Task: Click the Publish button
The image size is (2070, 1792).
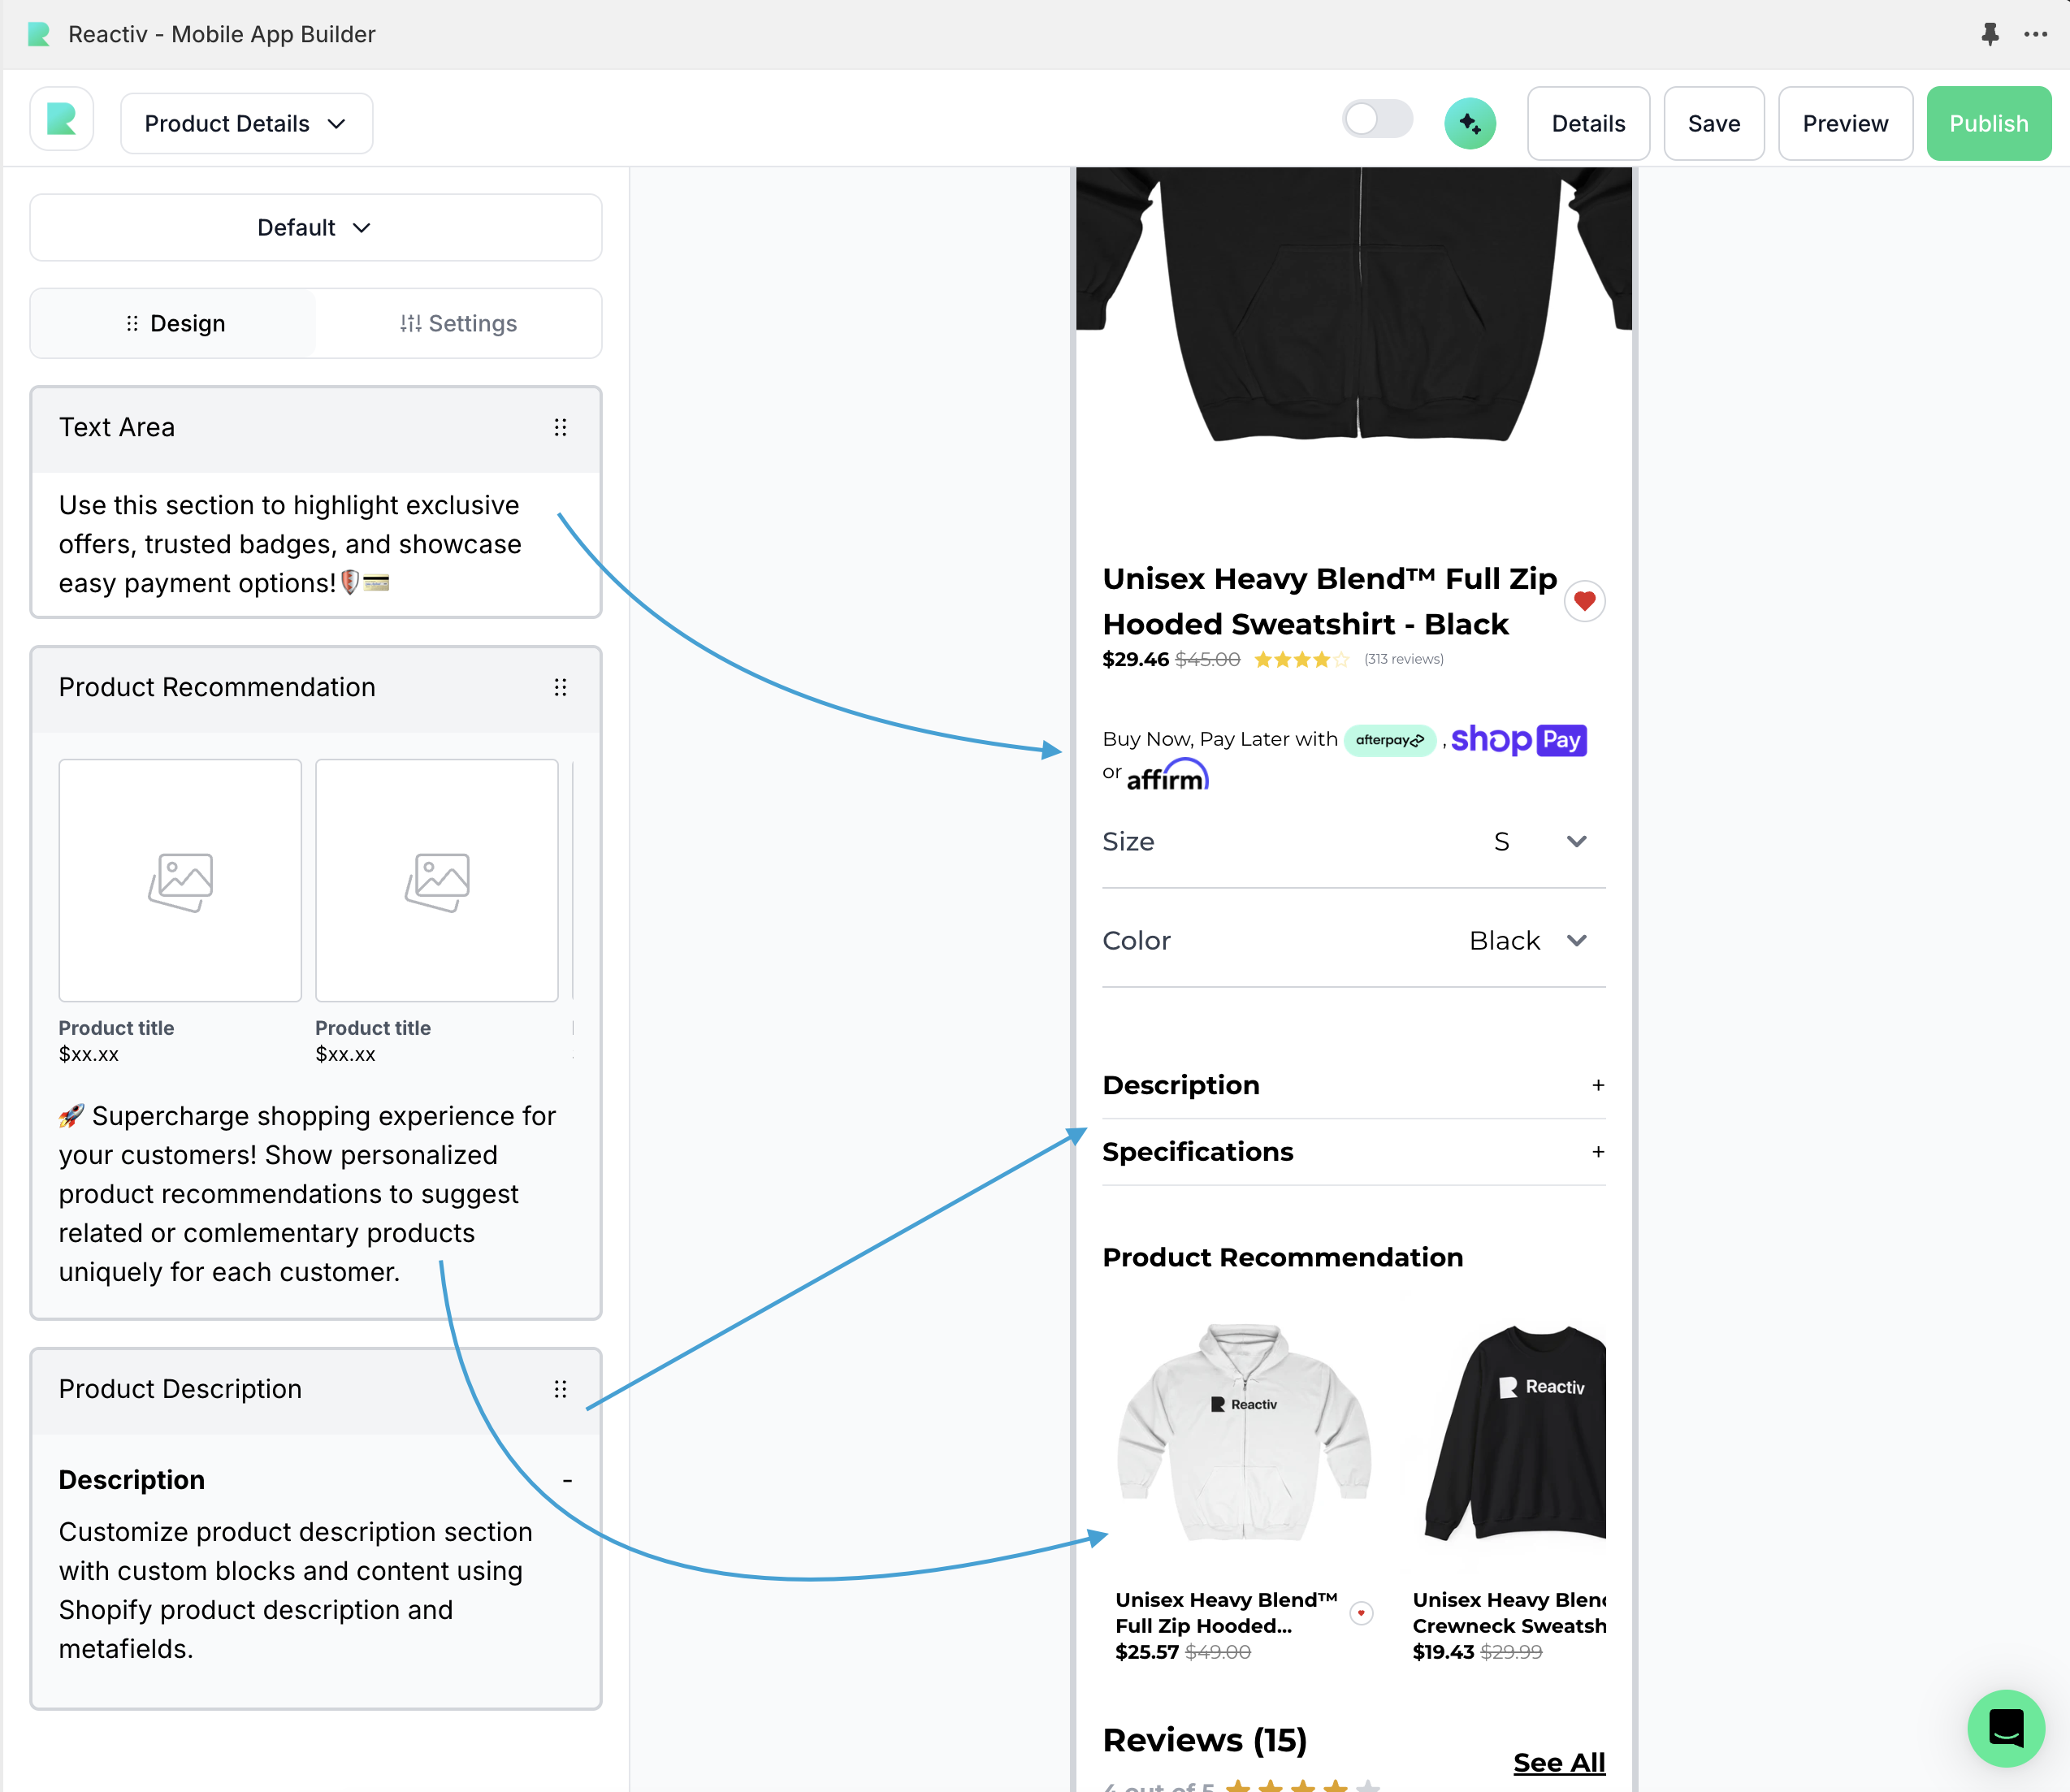Action: click(x=1988, y=123)
